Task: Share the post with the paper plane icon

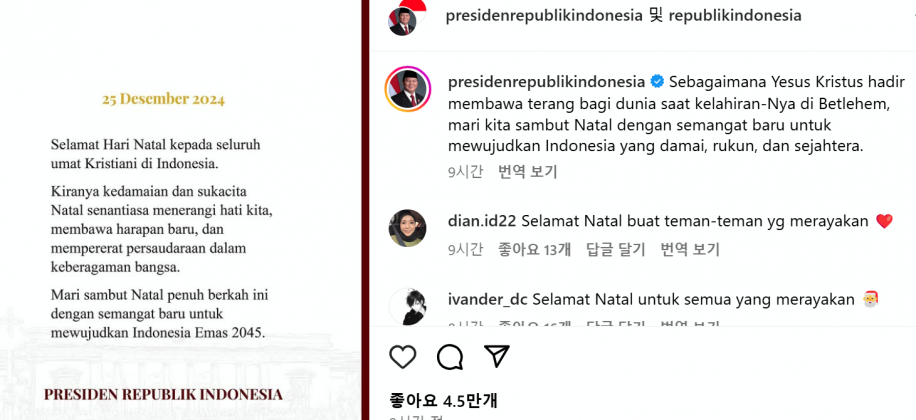Action: [x=497, y=356]
